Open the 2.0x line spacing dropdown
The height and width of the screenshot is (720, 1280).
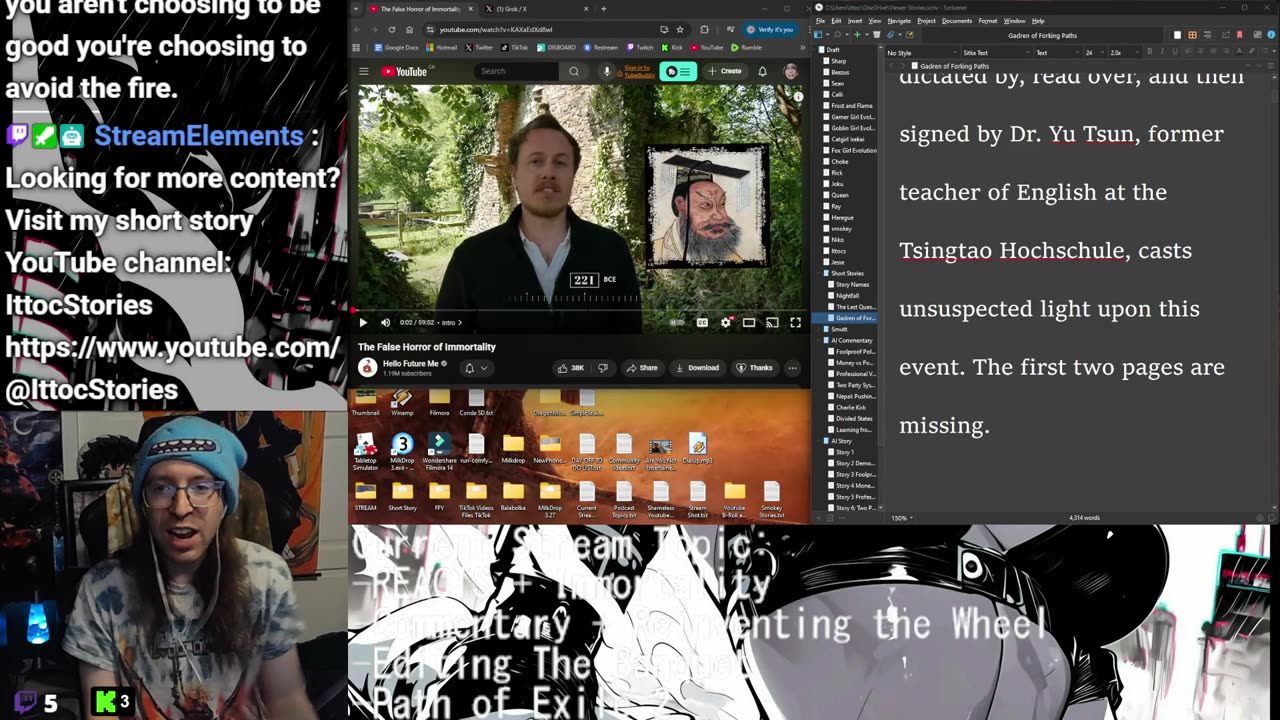click(x=1123, y=53)
